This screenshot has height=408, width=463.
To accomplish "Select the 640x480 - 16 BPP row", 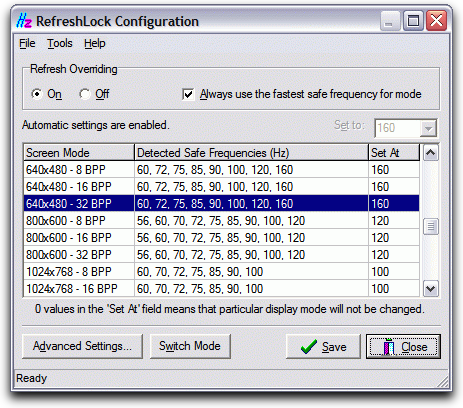I will click(222, 187).
